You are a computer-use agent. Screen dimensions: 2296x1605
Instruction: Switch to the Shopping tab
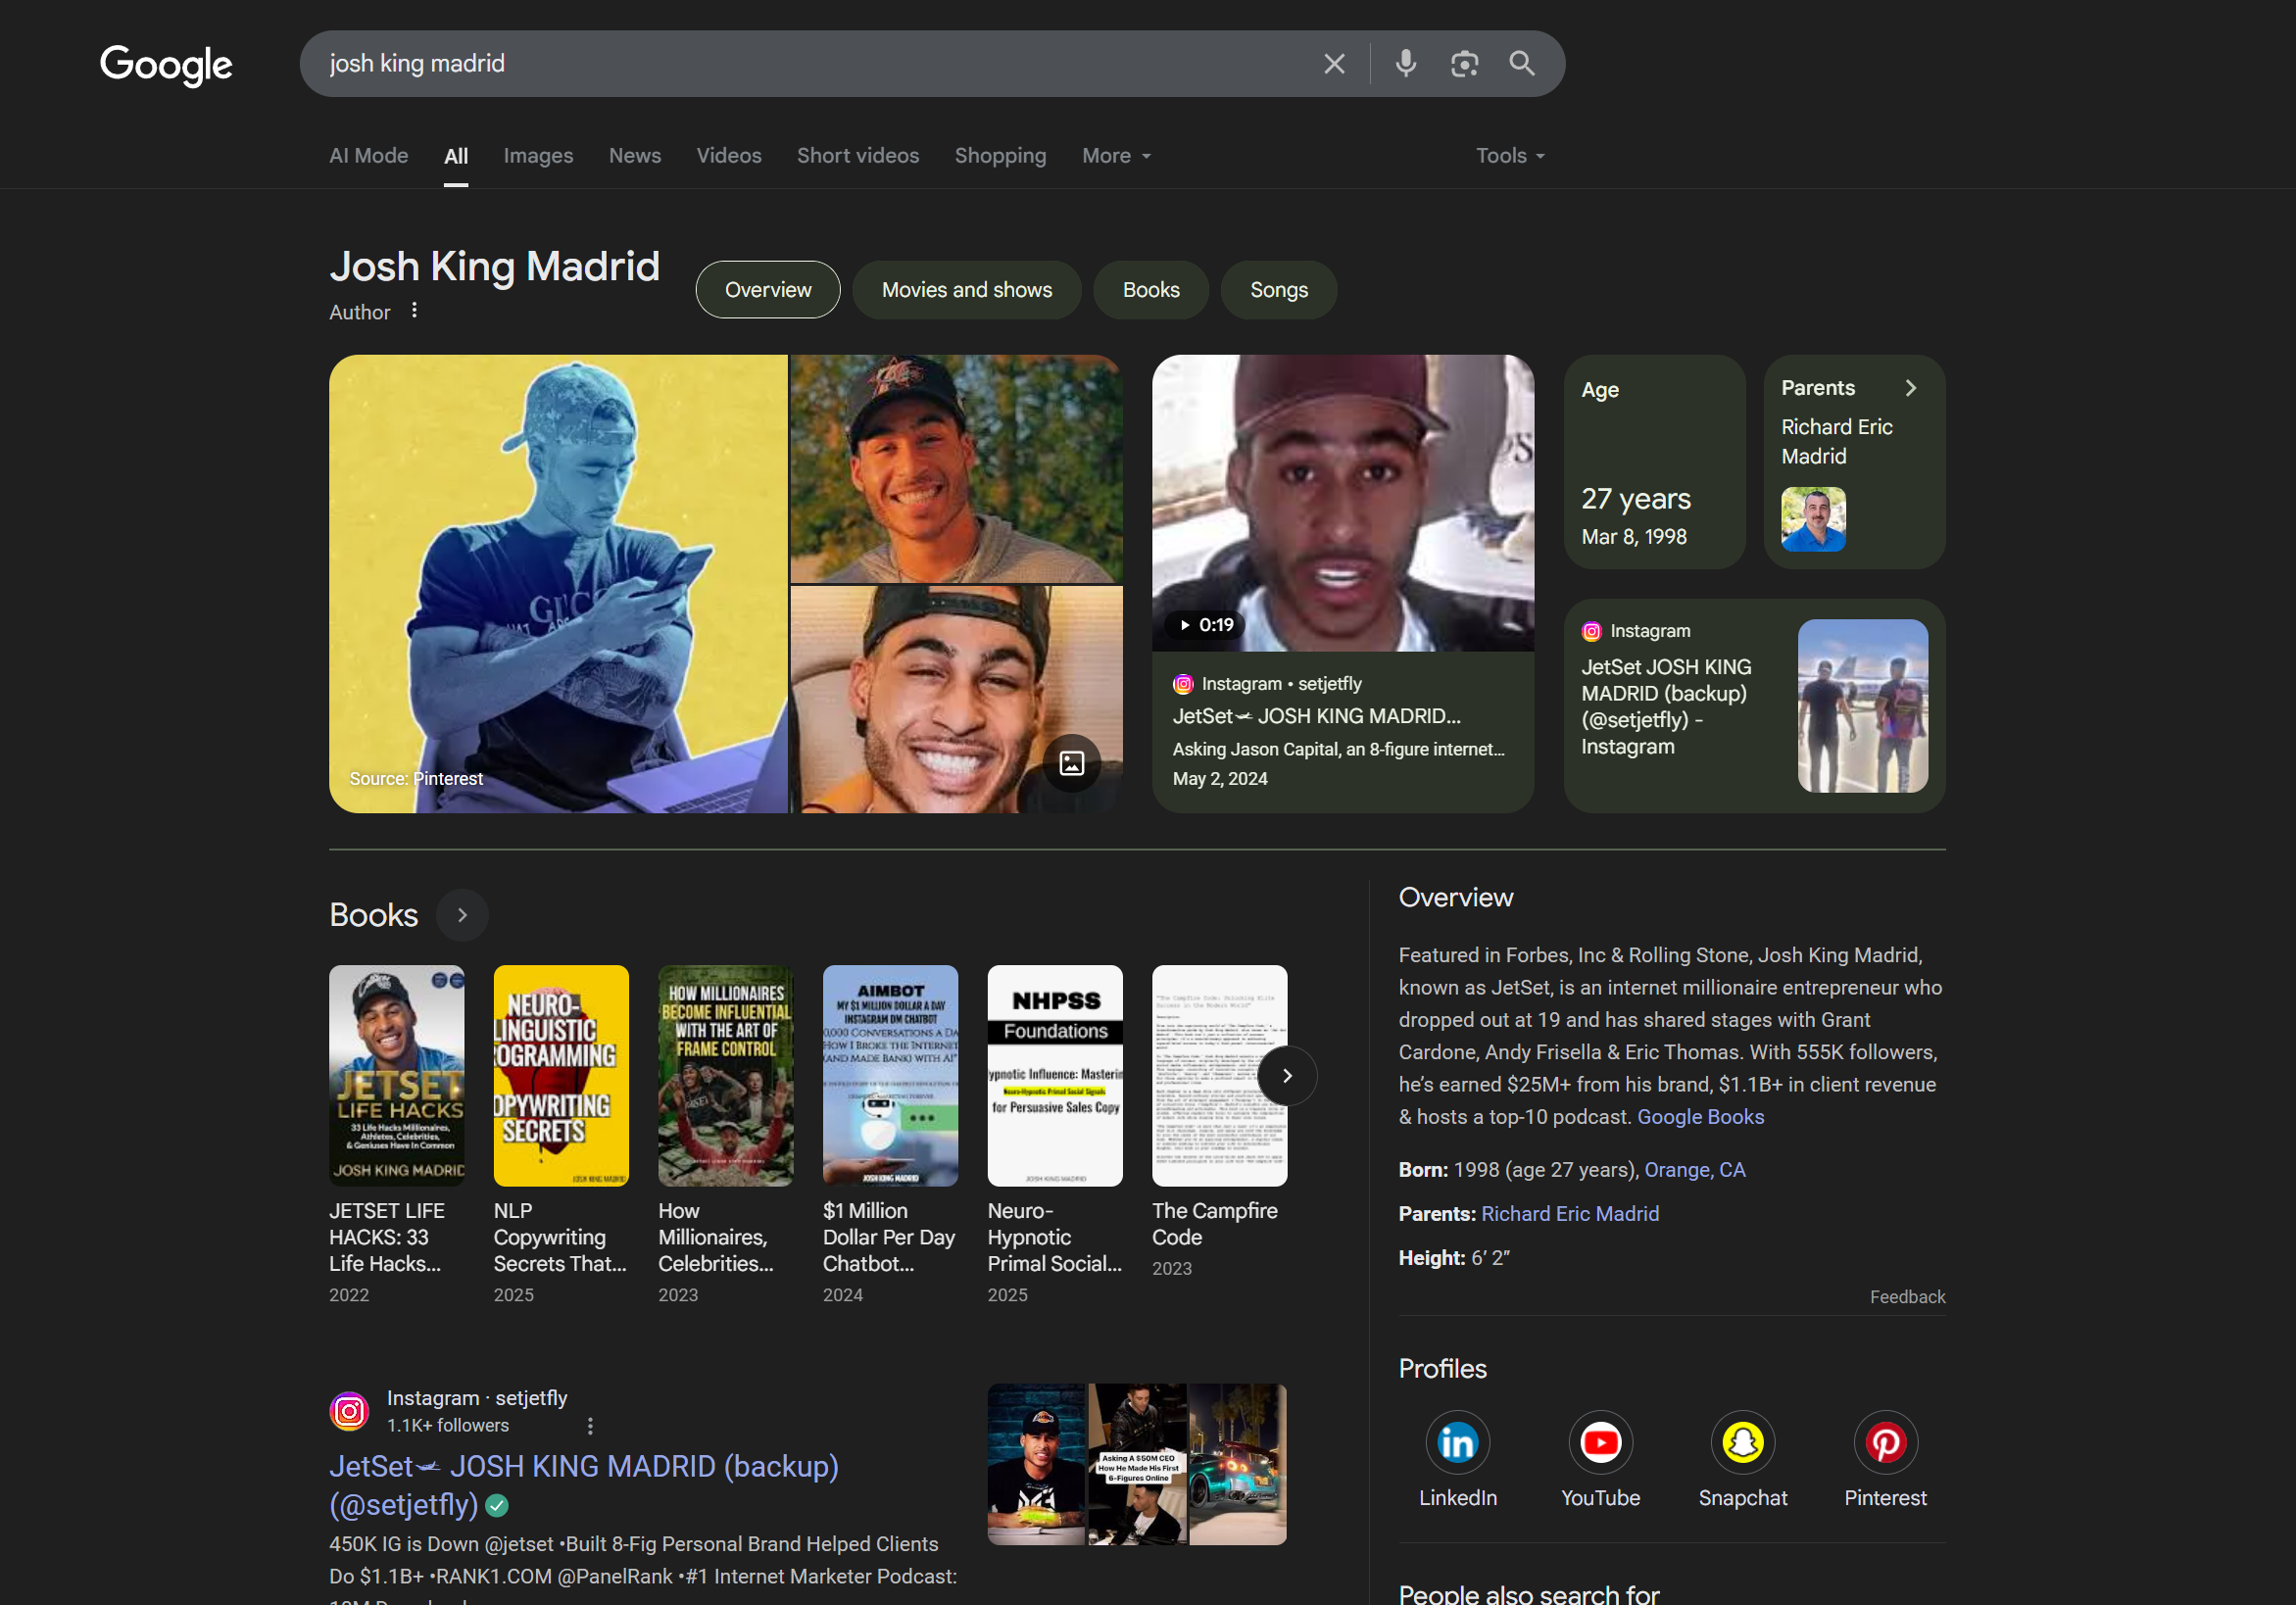click(x=1000, y=155)
